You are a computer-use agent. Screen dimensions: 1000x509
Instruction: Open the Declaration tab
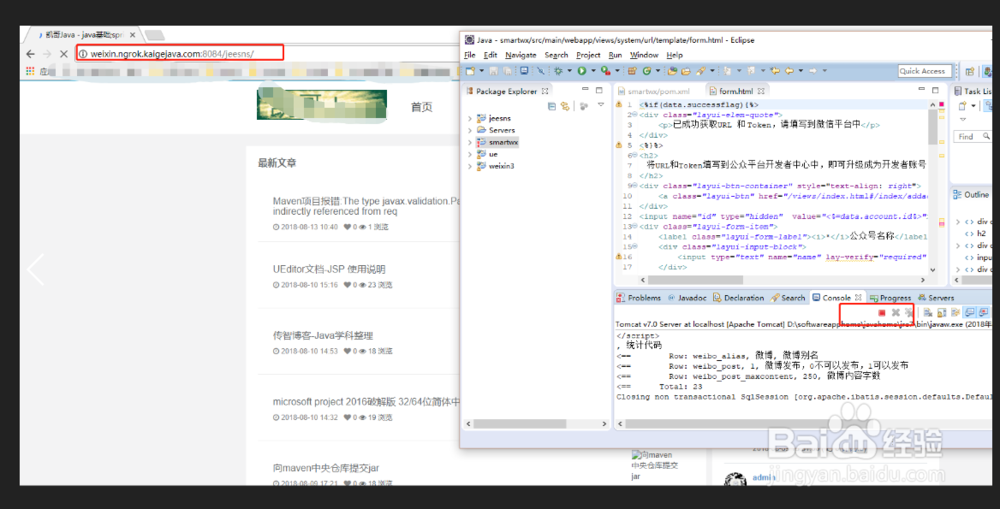739,298
